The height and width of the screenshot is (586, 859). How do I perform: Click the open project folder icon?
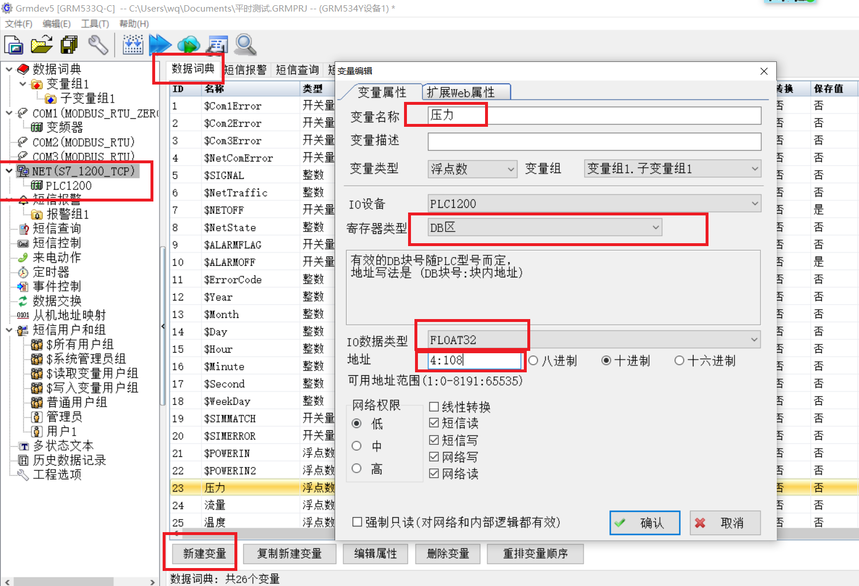42,44
